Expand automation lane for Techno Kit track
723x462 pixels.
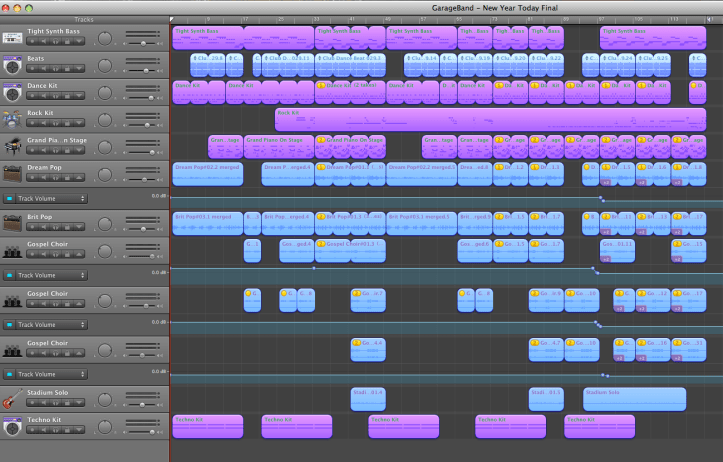click(79, 430)
